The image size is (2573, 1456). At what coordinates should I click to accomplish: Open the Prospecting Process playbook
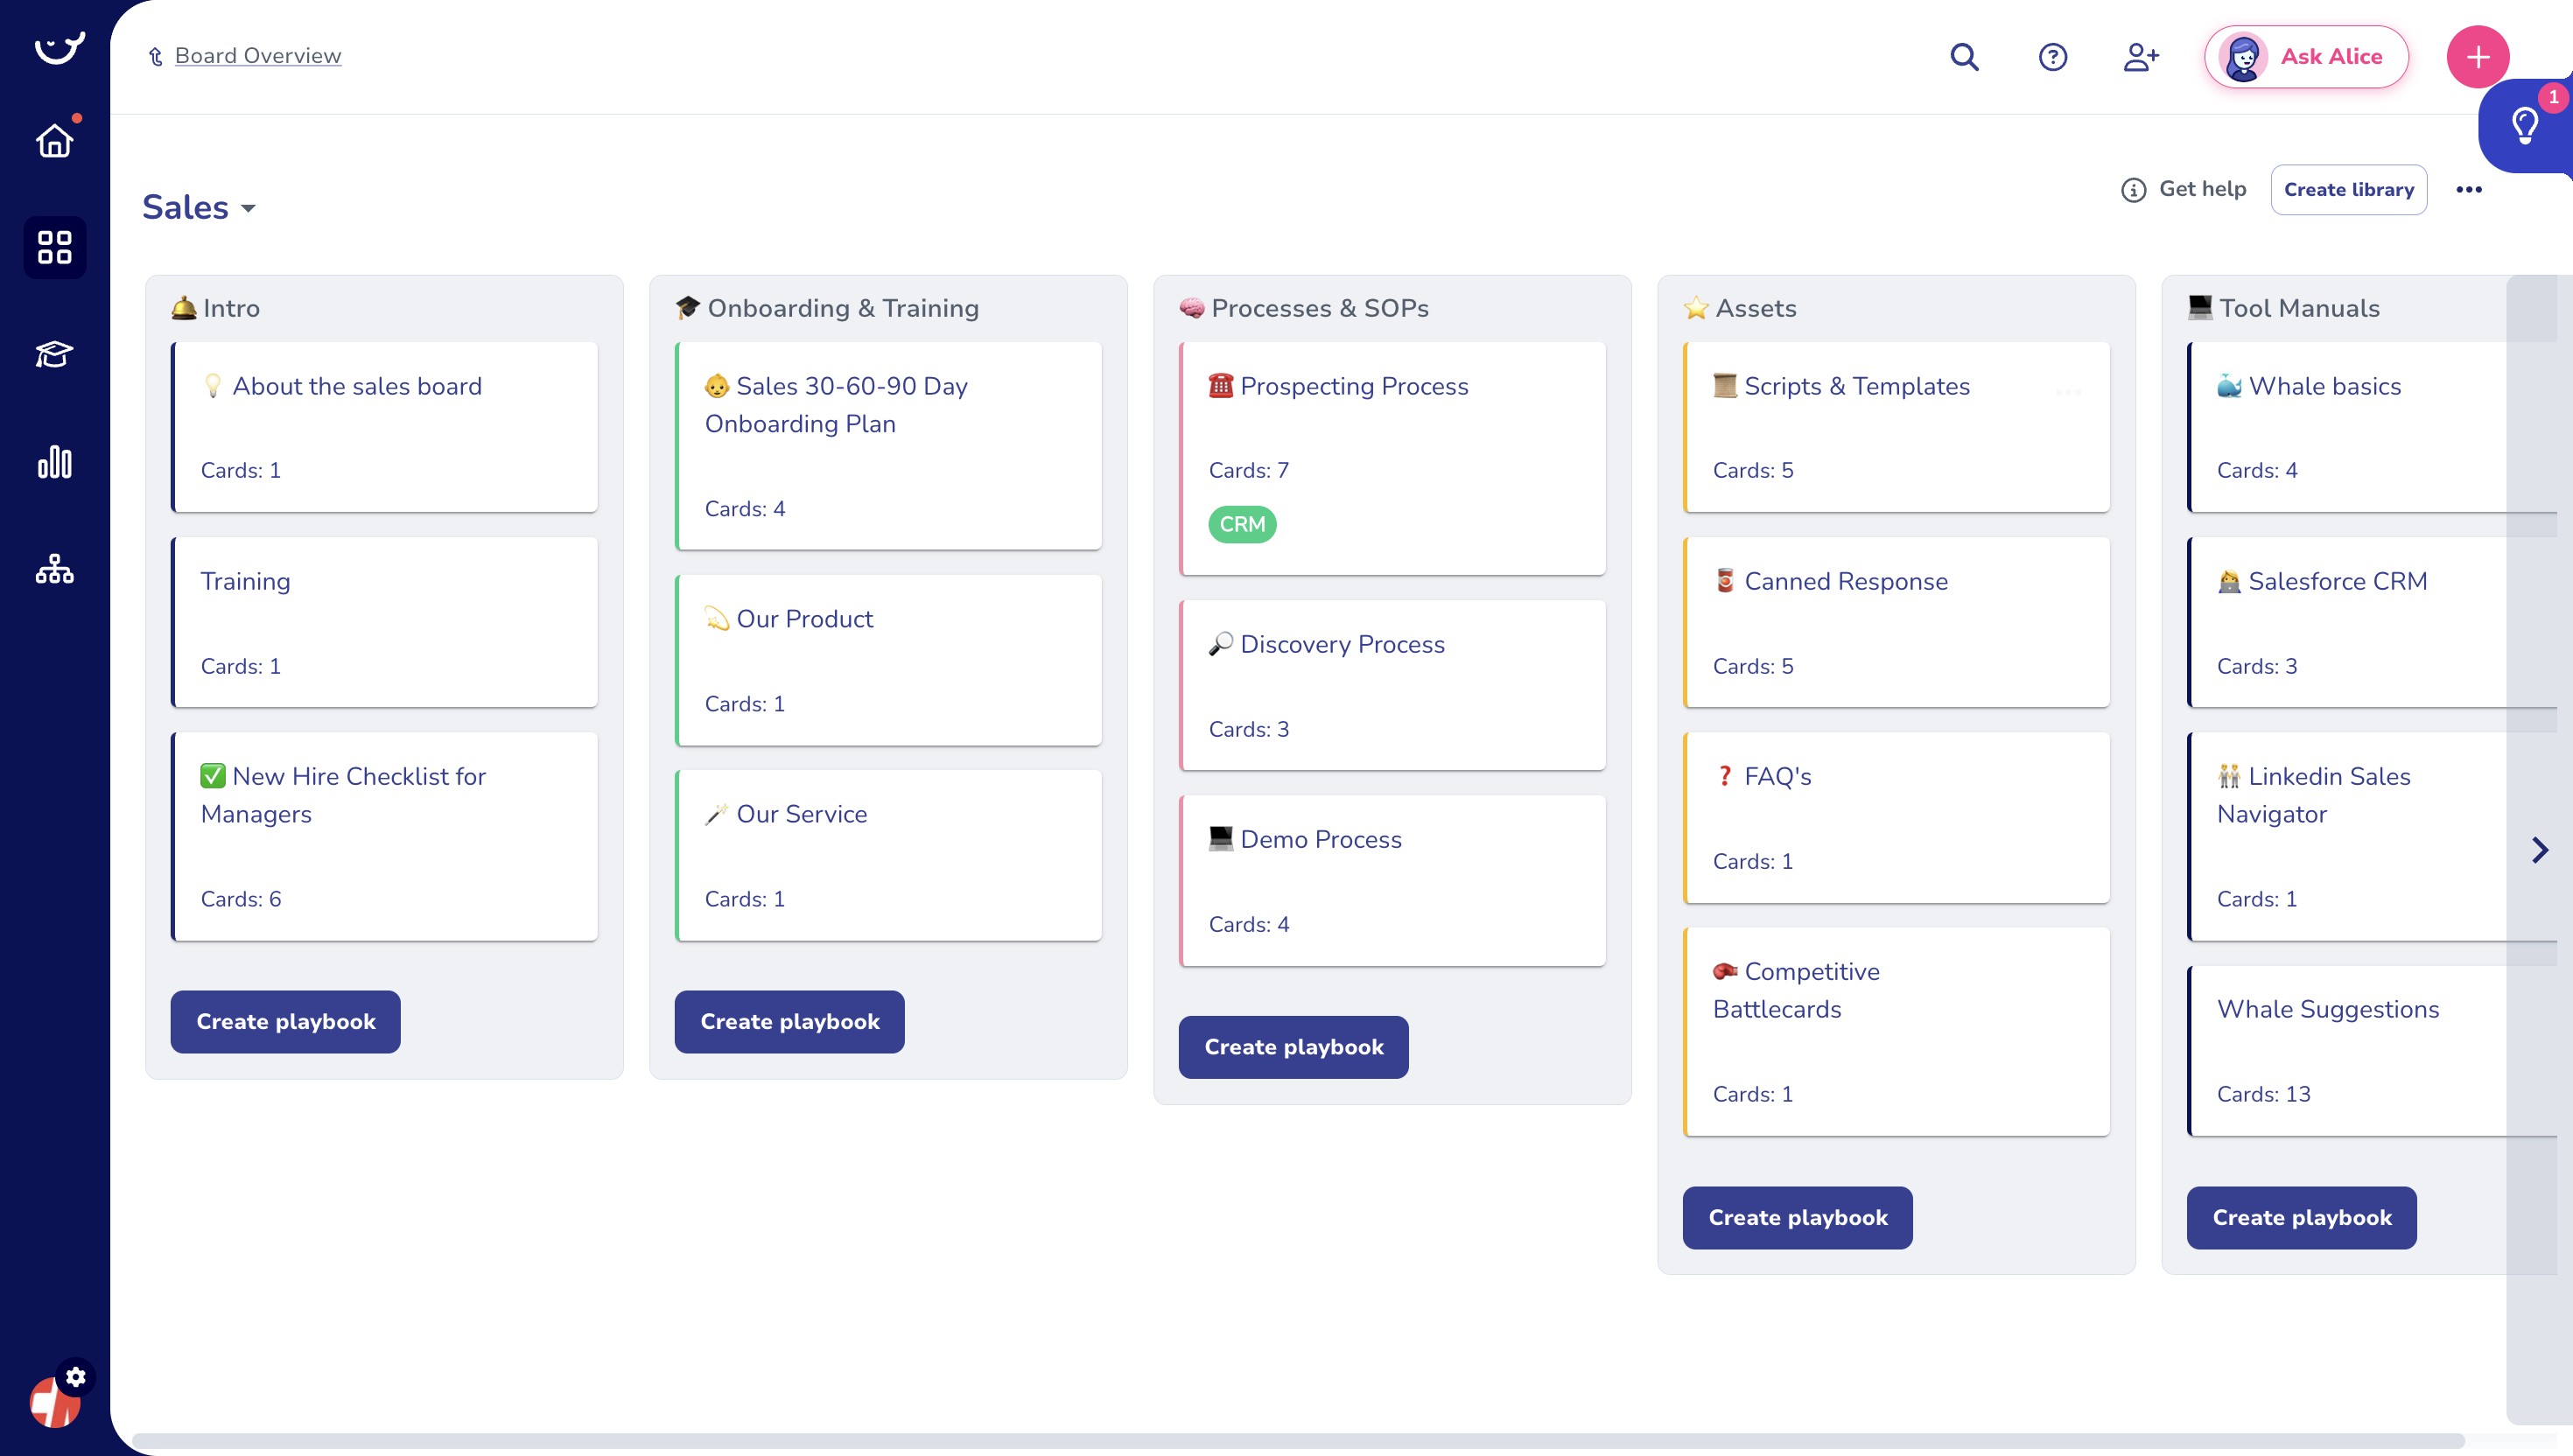[1393, 458]
